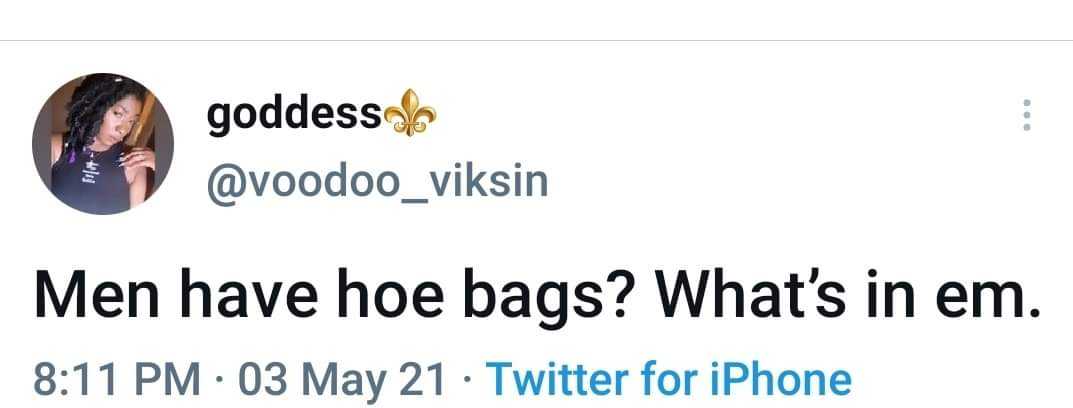
Task: Tap the face in the avatar photo
Action: coord(112,129)
